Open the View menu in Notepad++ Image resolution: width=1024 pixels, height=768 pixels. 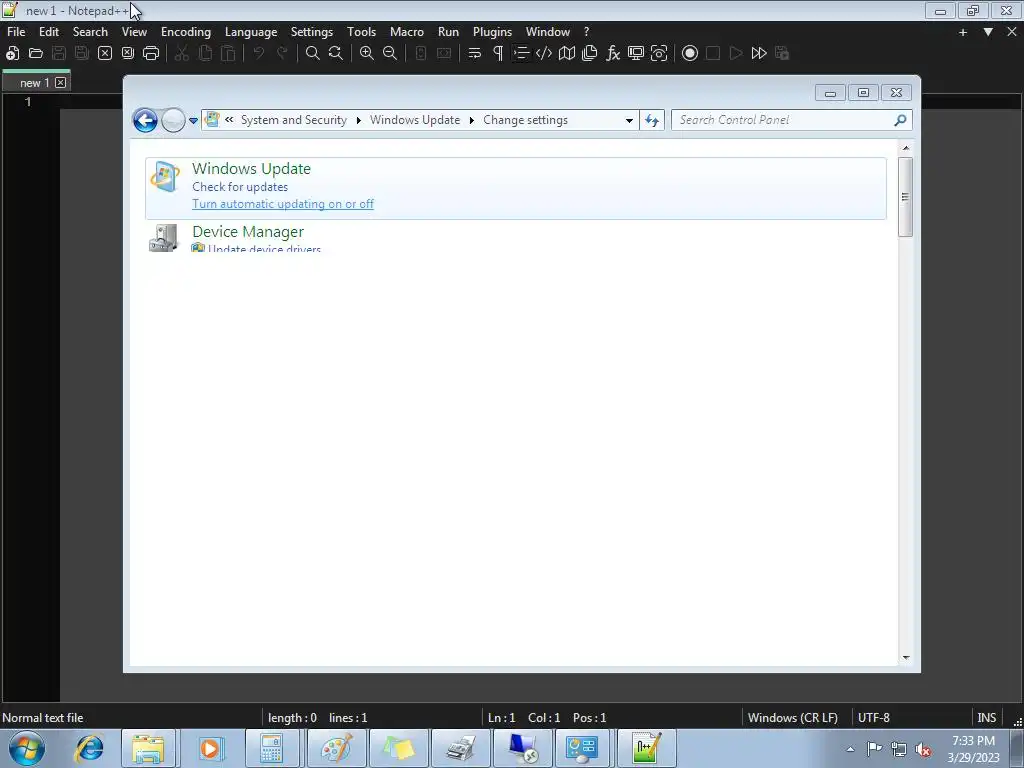point(134,31)
